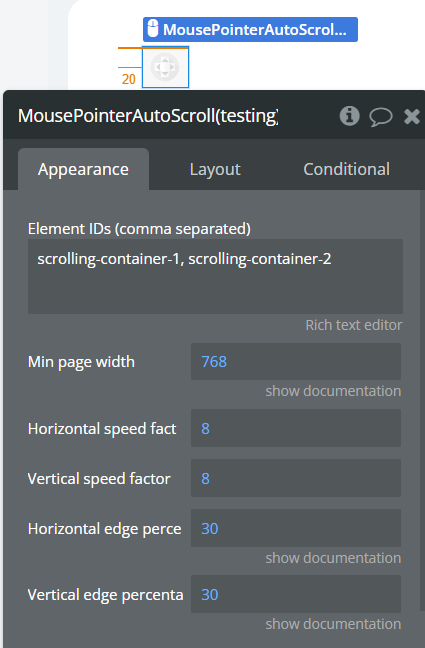Image resolution: width=425 pixels, height=648 pixels.
Task: Switch to the Appearance tab
Action: tap(84, 169)
